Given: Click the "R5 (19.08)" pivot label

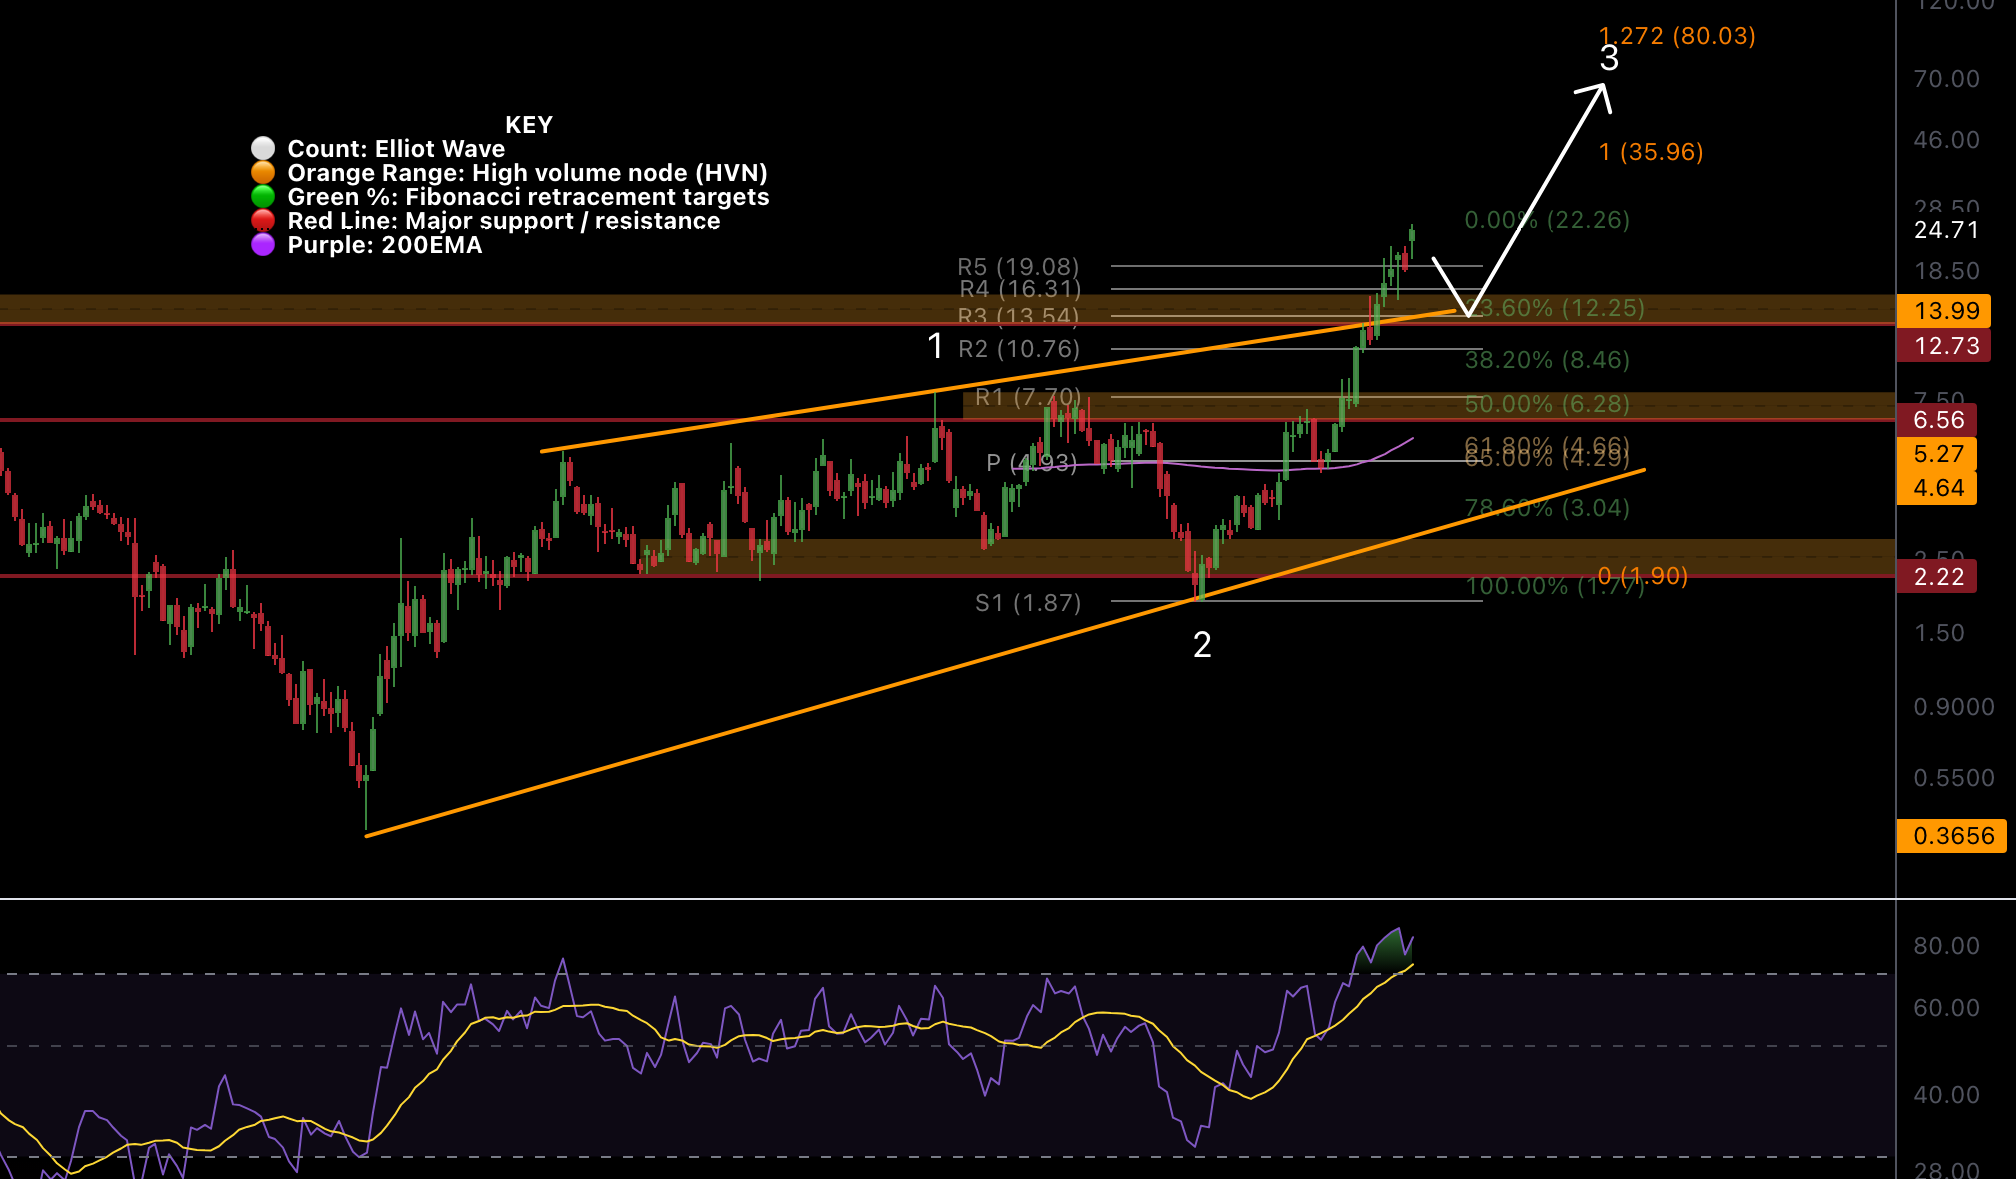Looking at the screenshot, I should click(1019, 267).
